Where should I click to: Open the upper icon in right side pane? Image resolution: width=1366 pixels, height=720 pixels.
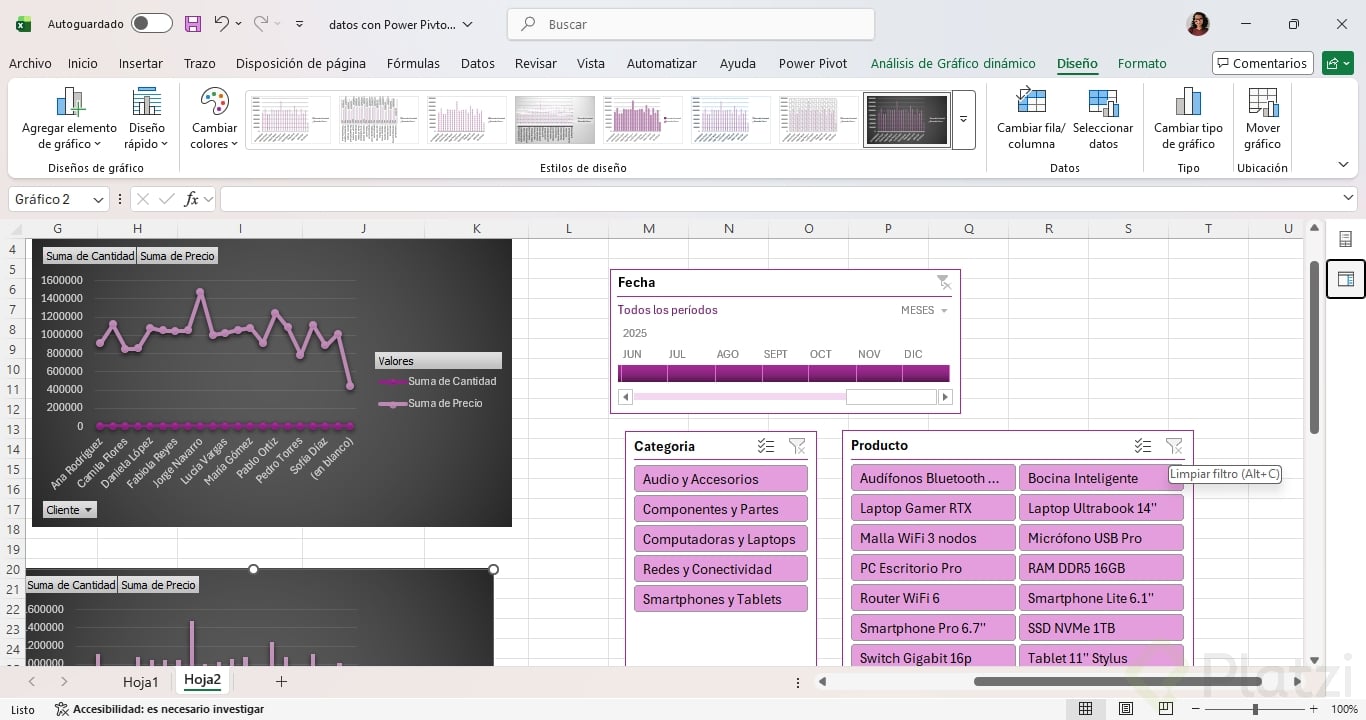tap(1345, 239)
